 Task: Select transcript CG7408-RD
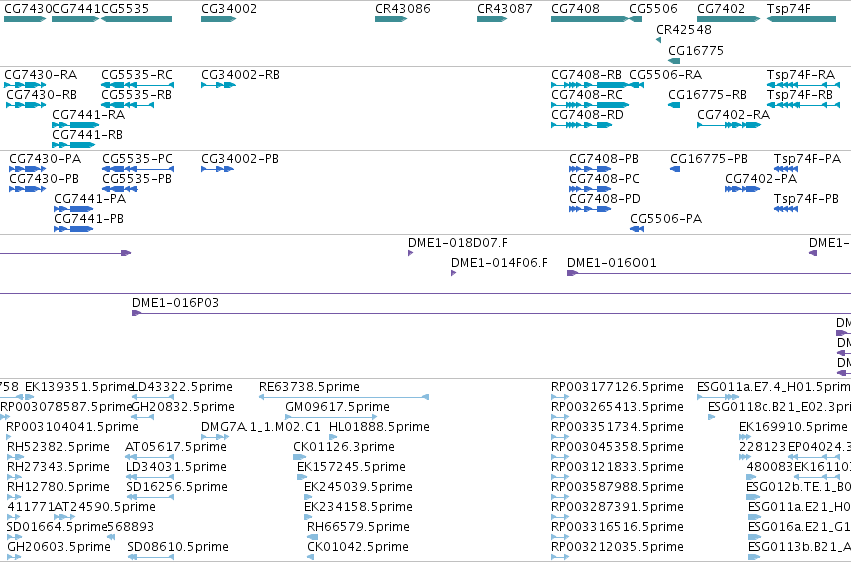587,115
